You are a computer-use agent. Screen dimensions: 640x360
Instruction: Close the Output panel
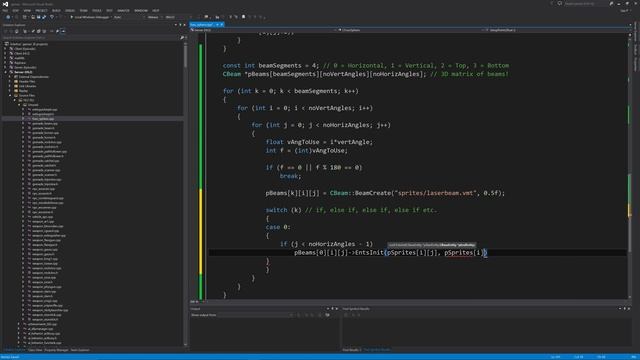(x=337, y=309)
